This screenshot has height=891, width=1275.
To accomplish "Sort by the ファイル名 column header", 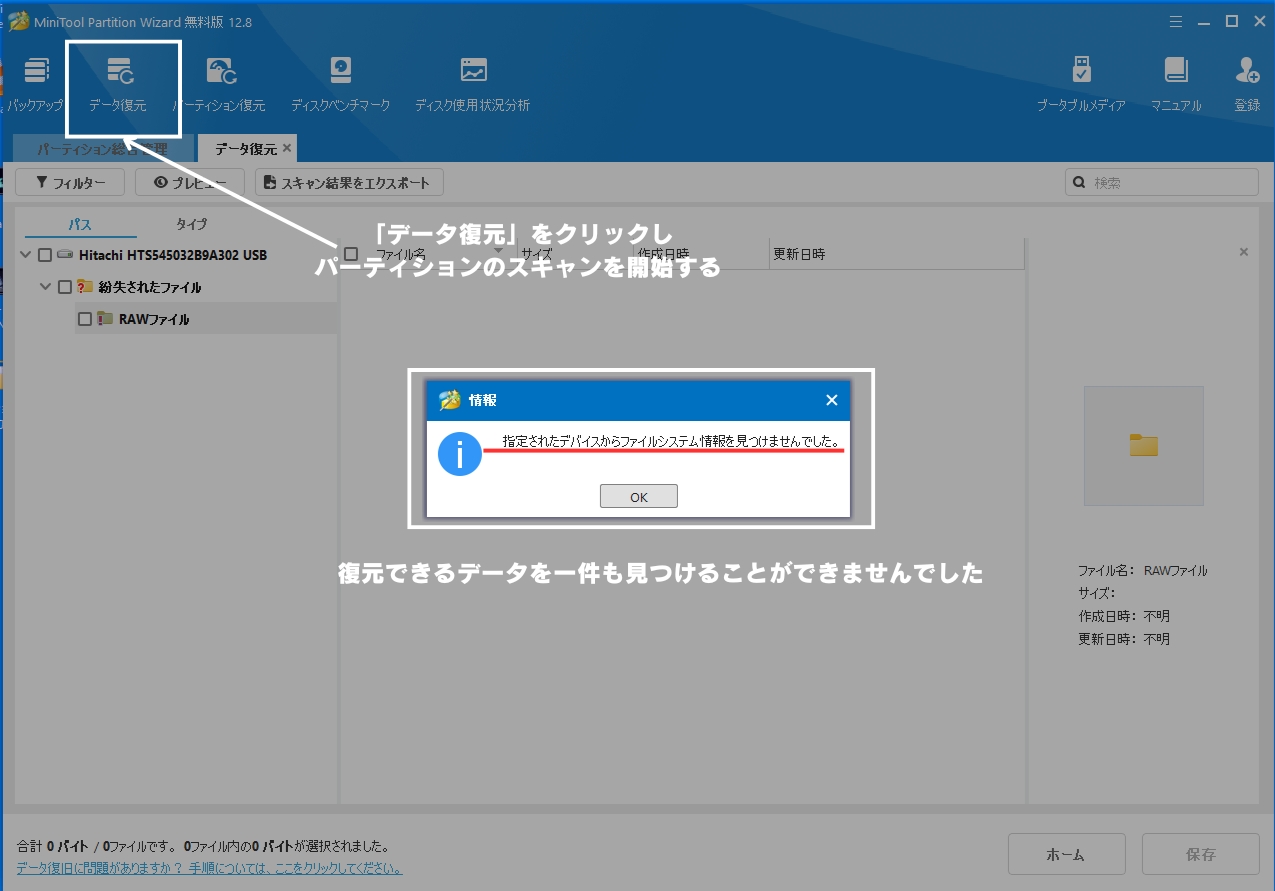I will [401, 254].
